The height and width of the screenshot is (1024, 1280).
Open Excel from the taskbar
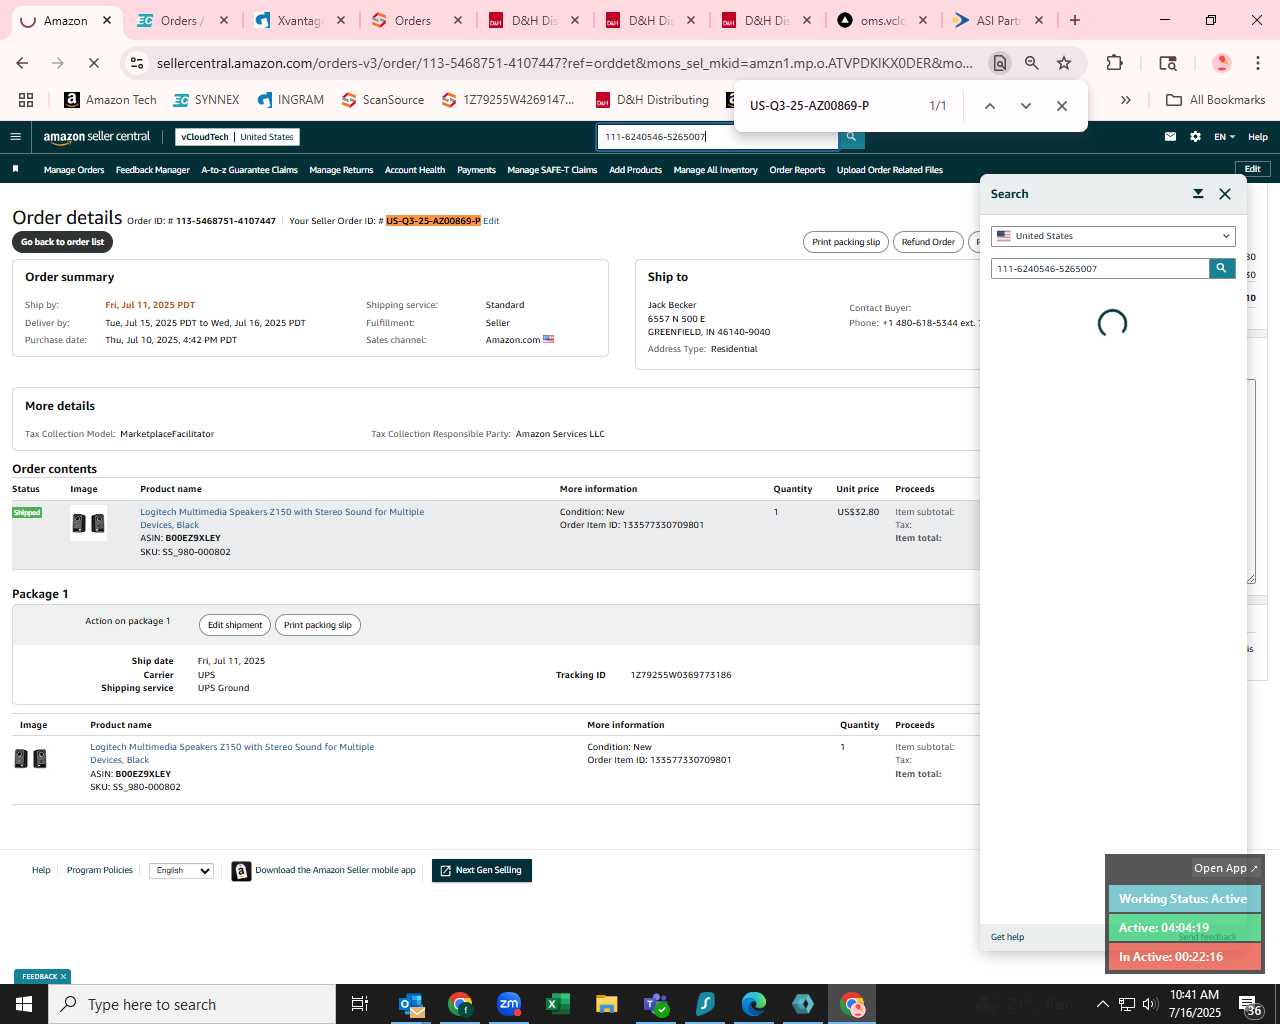tap(558, 1004)
